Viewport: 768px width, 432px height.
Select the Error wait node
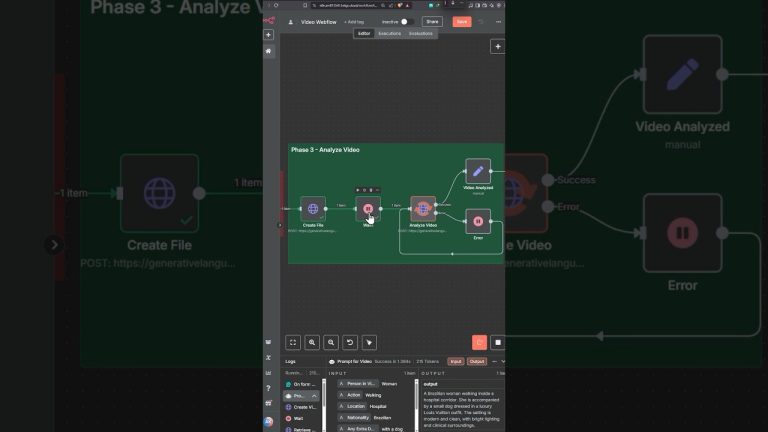click(478, 221)
